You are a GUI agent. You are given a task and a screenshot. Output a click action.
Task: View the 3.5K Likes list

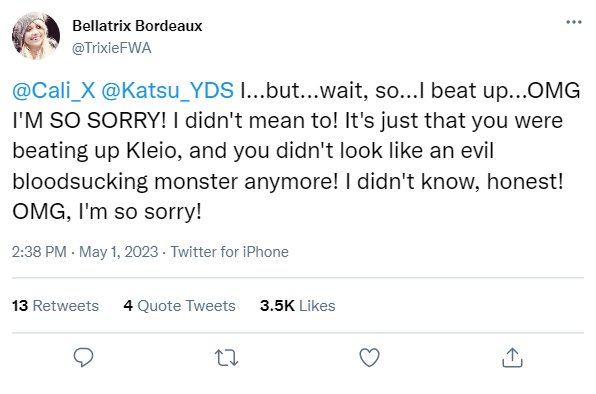298,306
